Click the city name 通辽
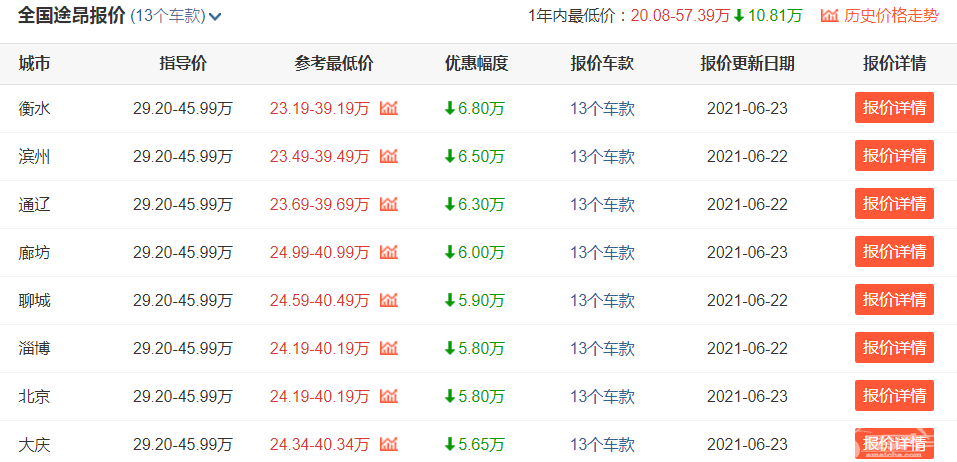This screenshot has width=957, height=462. pos(34,205)
